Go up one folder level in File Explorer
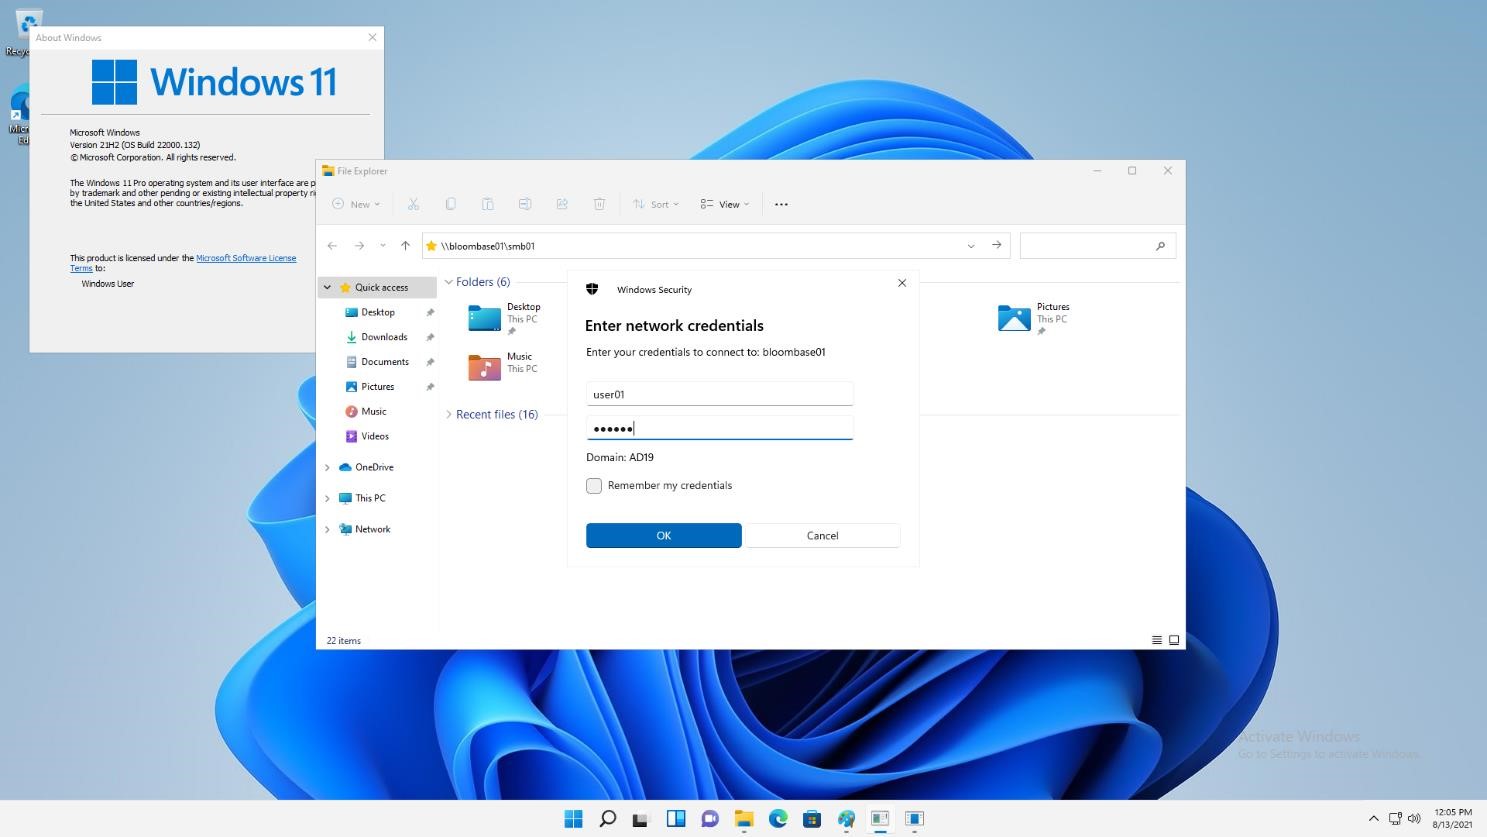The width and height of the screenshot is (1487, 837). tap(405, 246)
